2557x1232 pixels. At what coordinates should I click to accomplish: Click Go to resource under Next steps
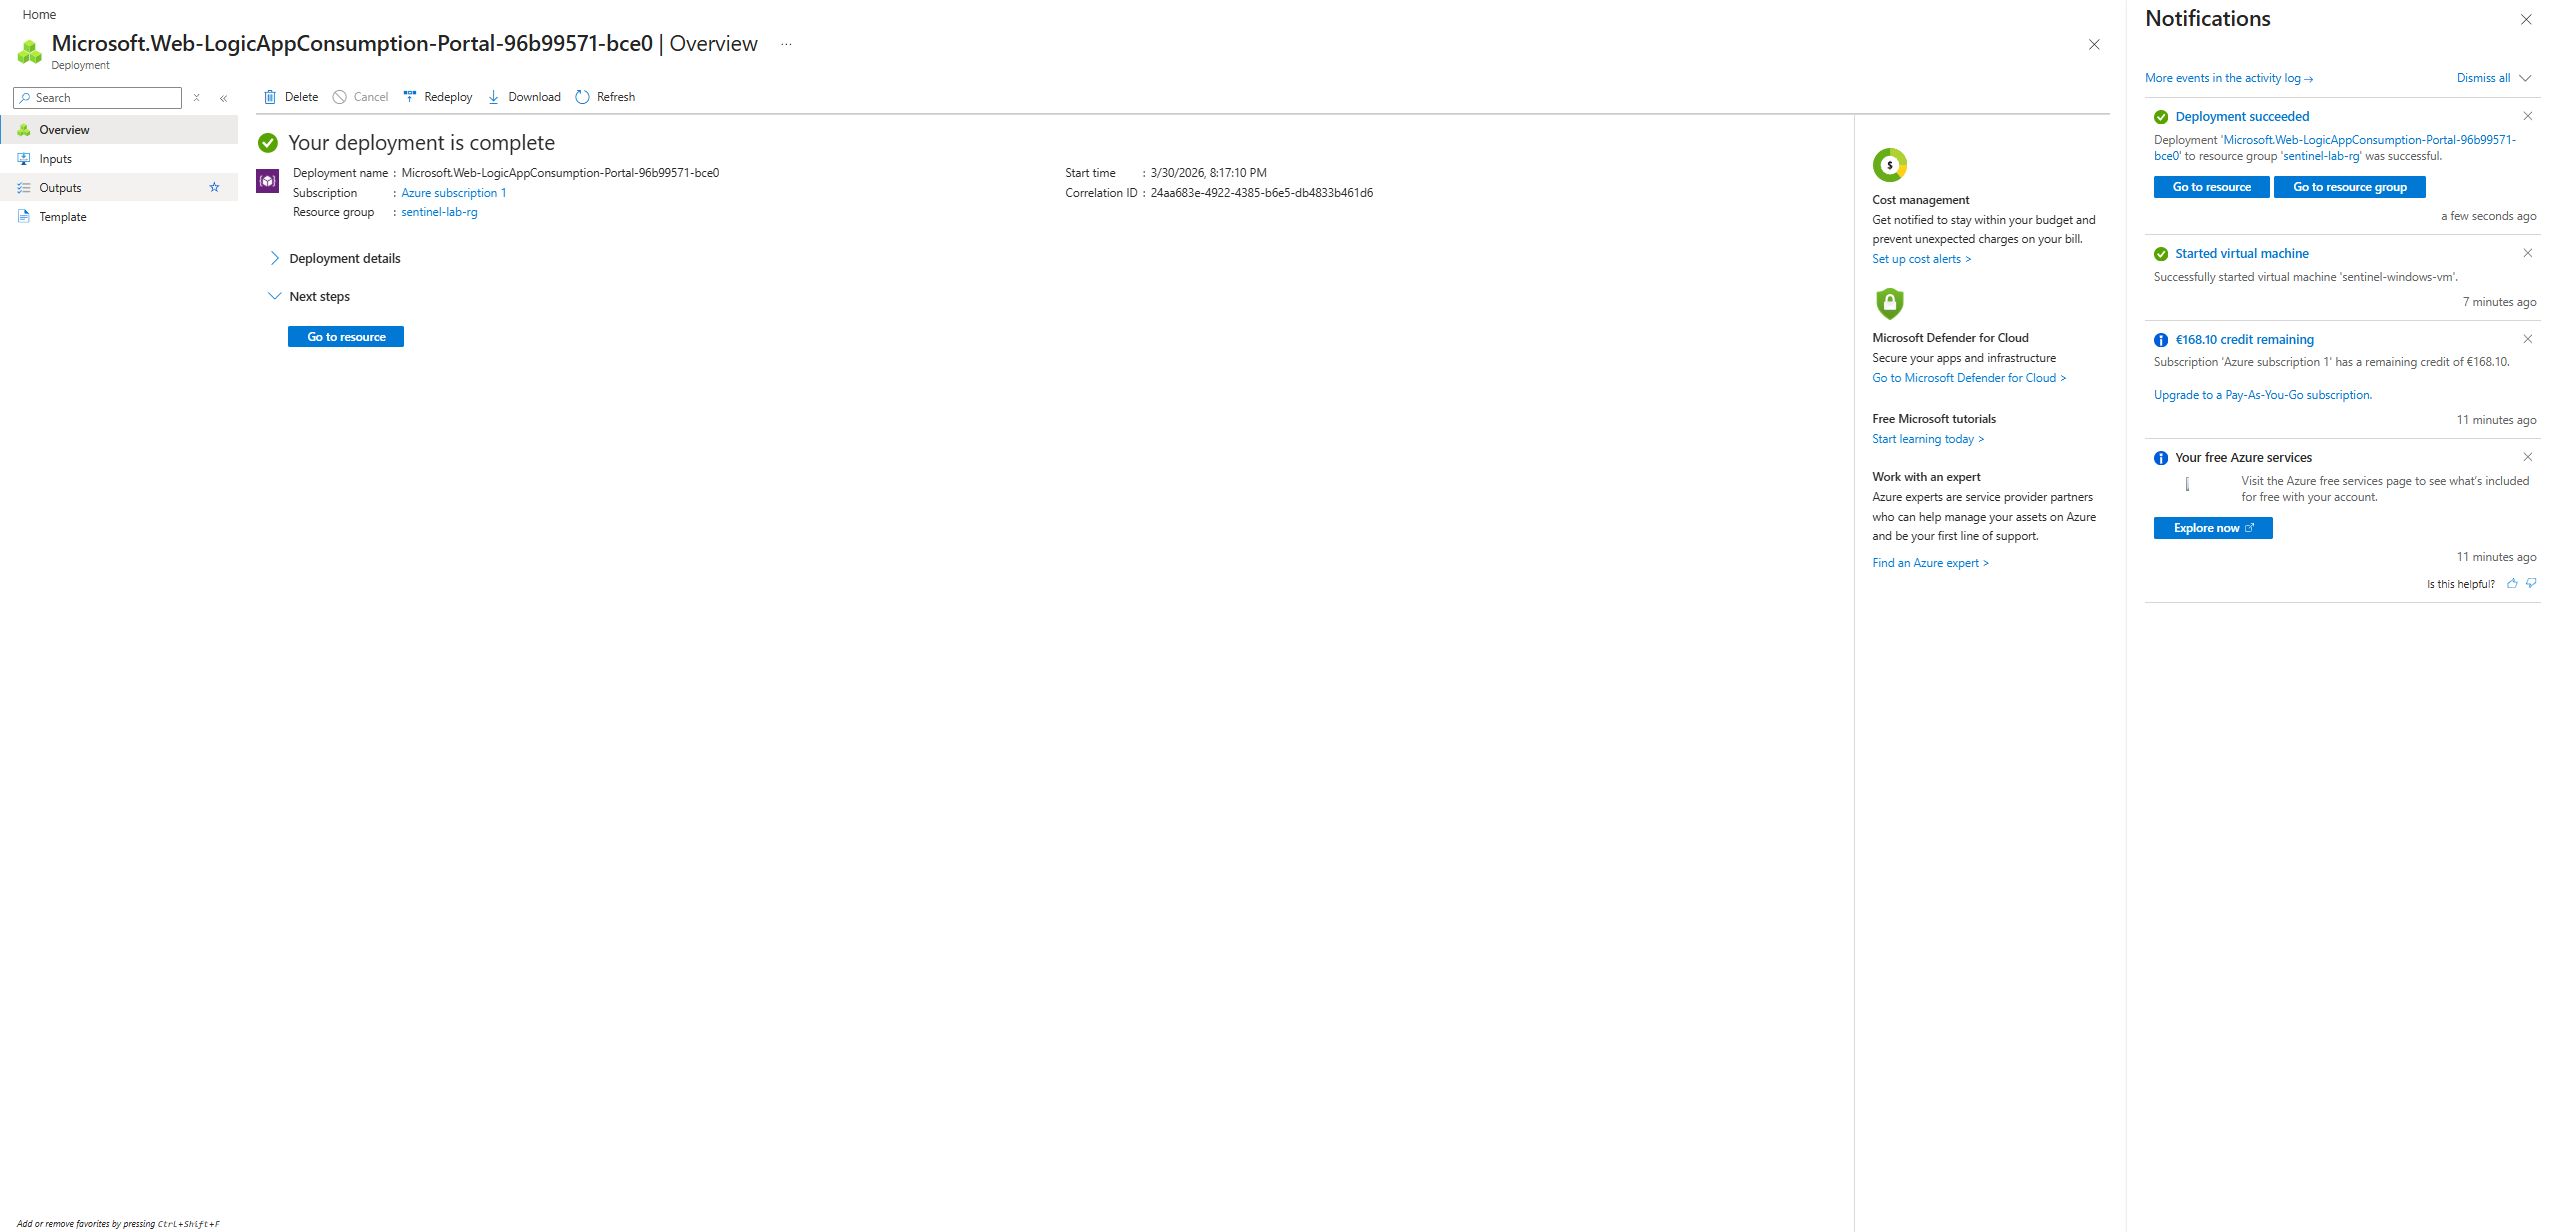[346, 337]
